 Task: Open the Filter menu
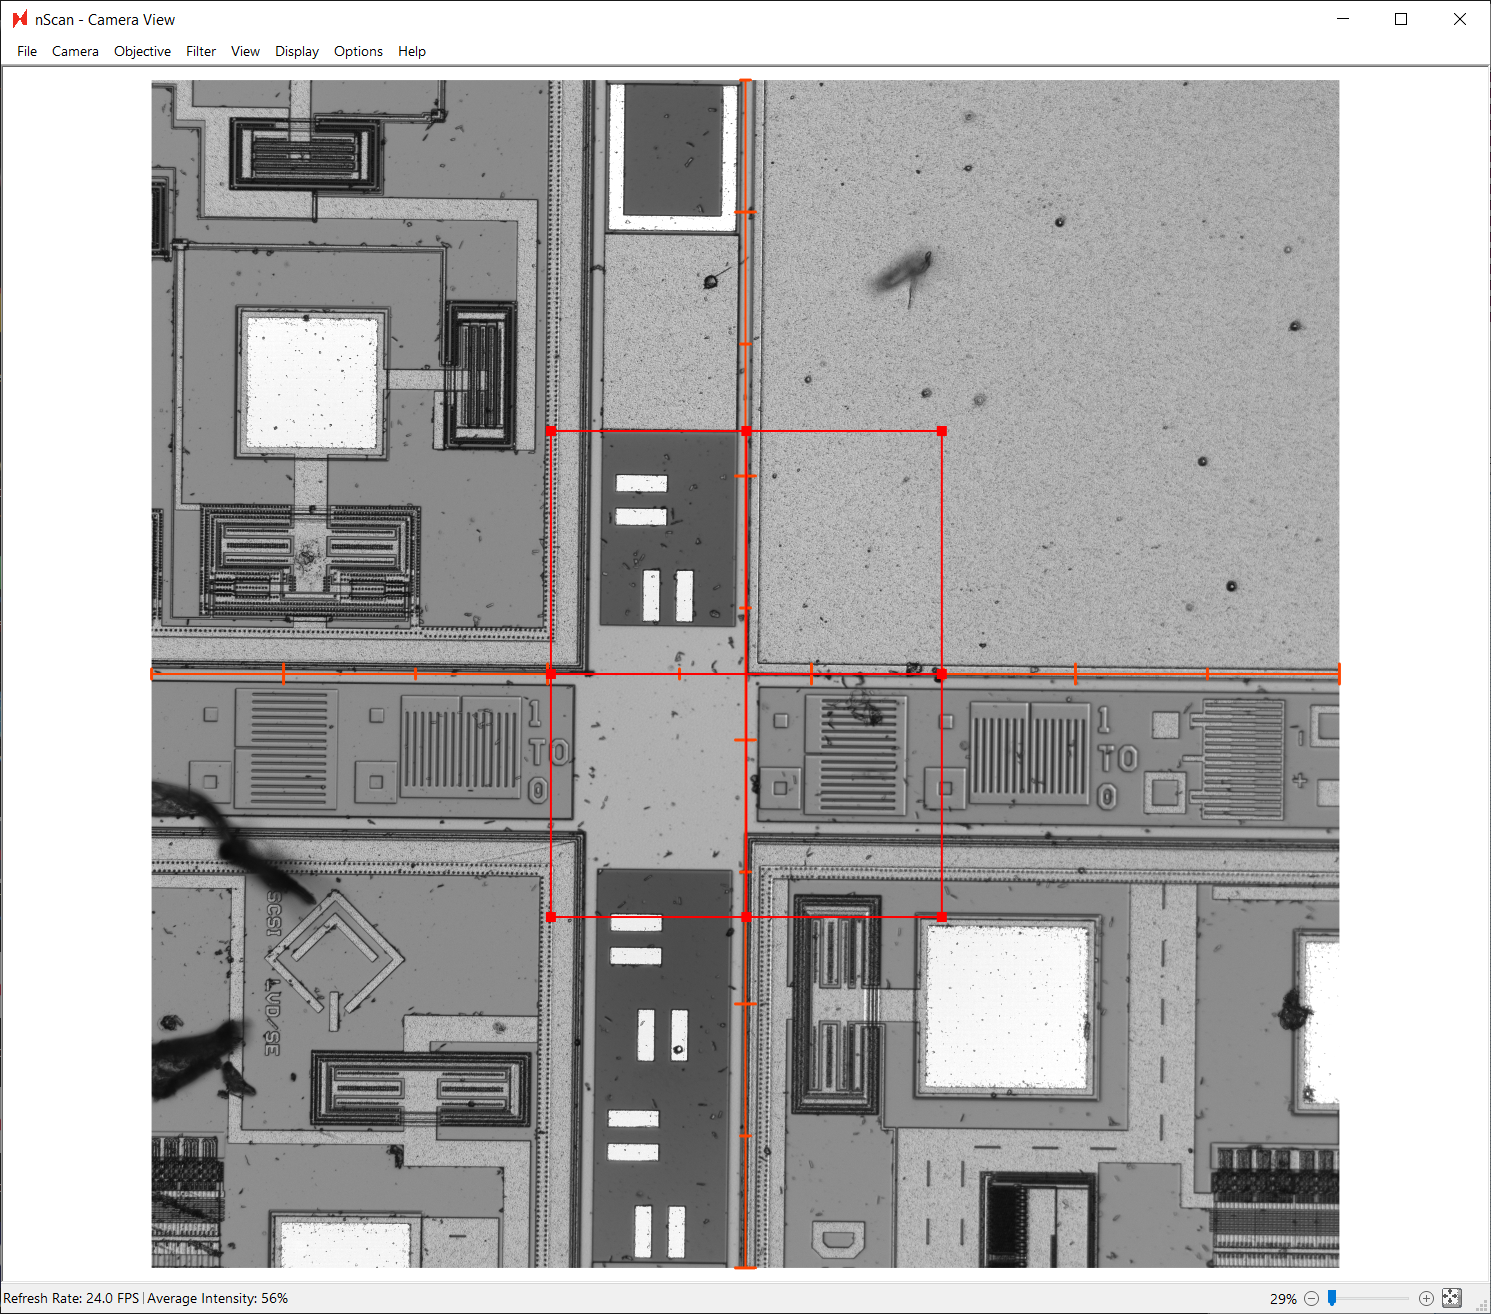click(x=200, y=51)
